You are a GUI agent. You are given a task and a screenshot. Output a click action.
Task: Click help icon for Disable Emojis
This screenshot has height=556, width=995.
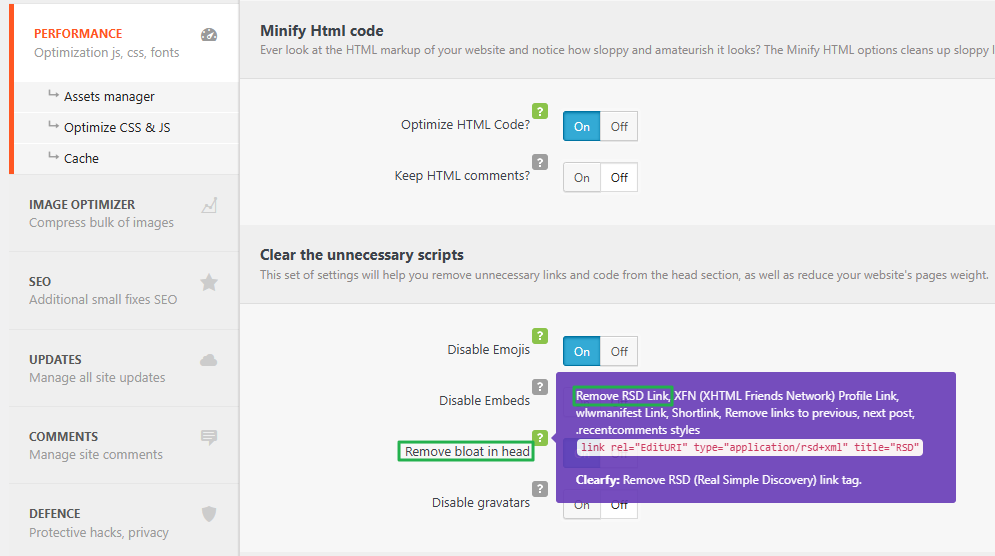pyautogui.click(x=540, y=336)
